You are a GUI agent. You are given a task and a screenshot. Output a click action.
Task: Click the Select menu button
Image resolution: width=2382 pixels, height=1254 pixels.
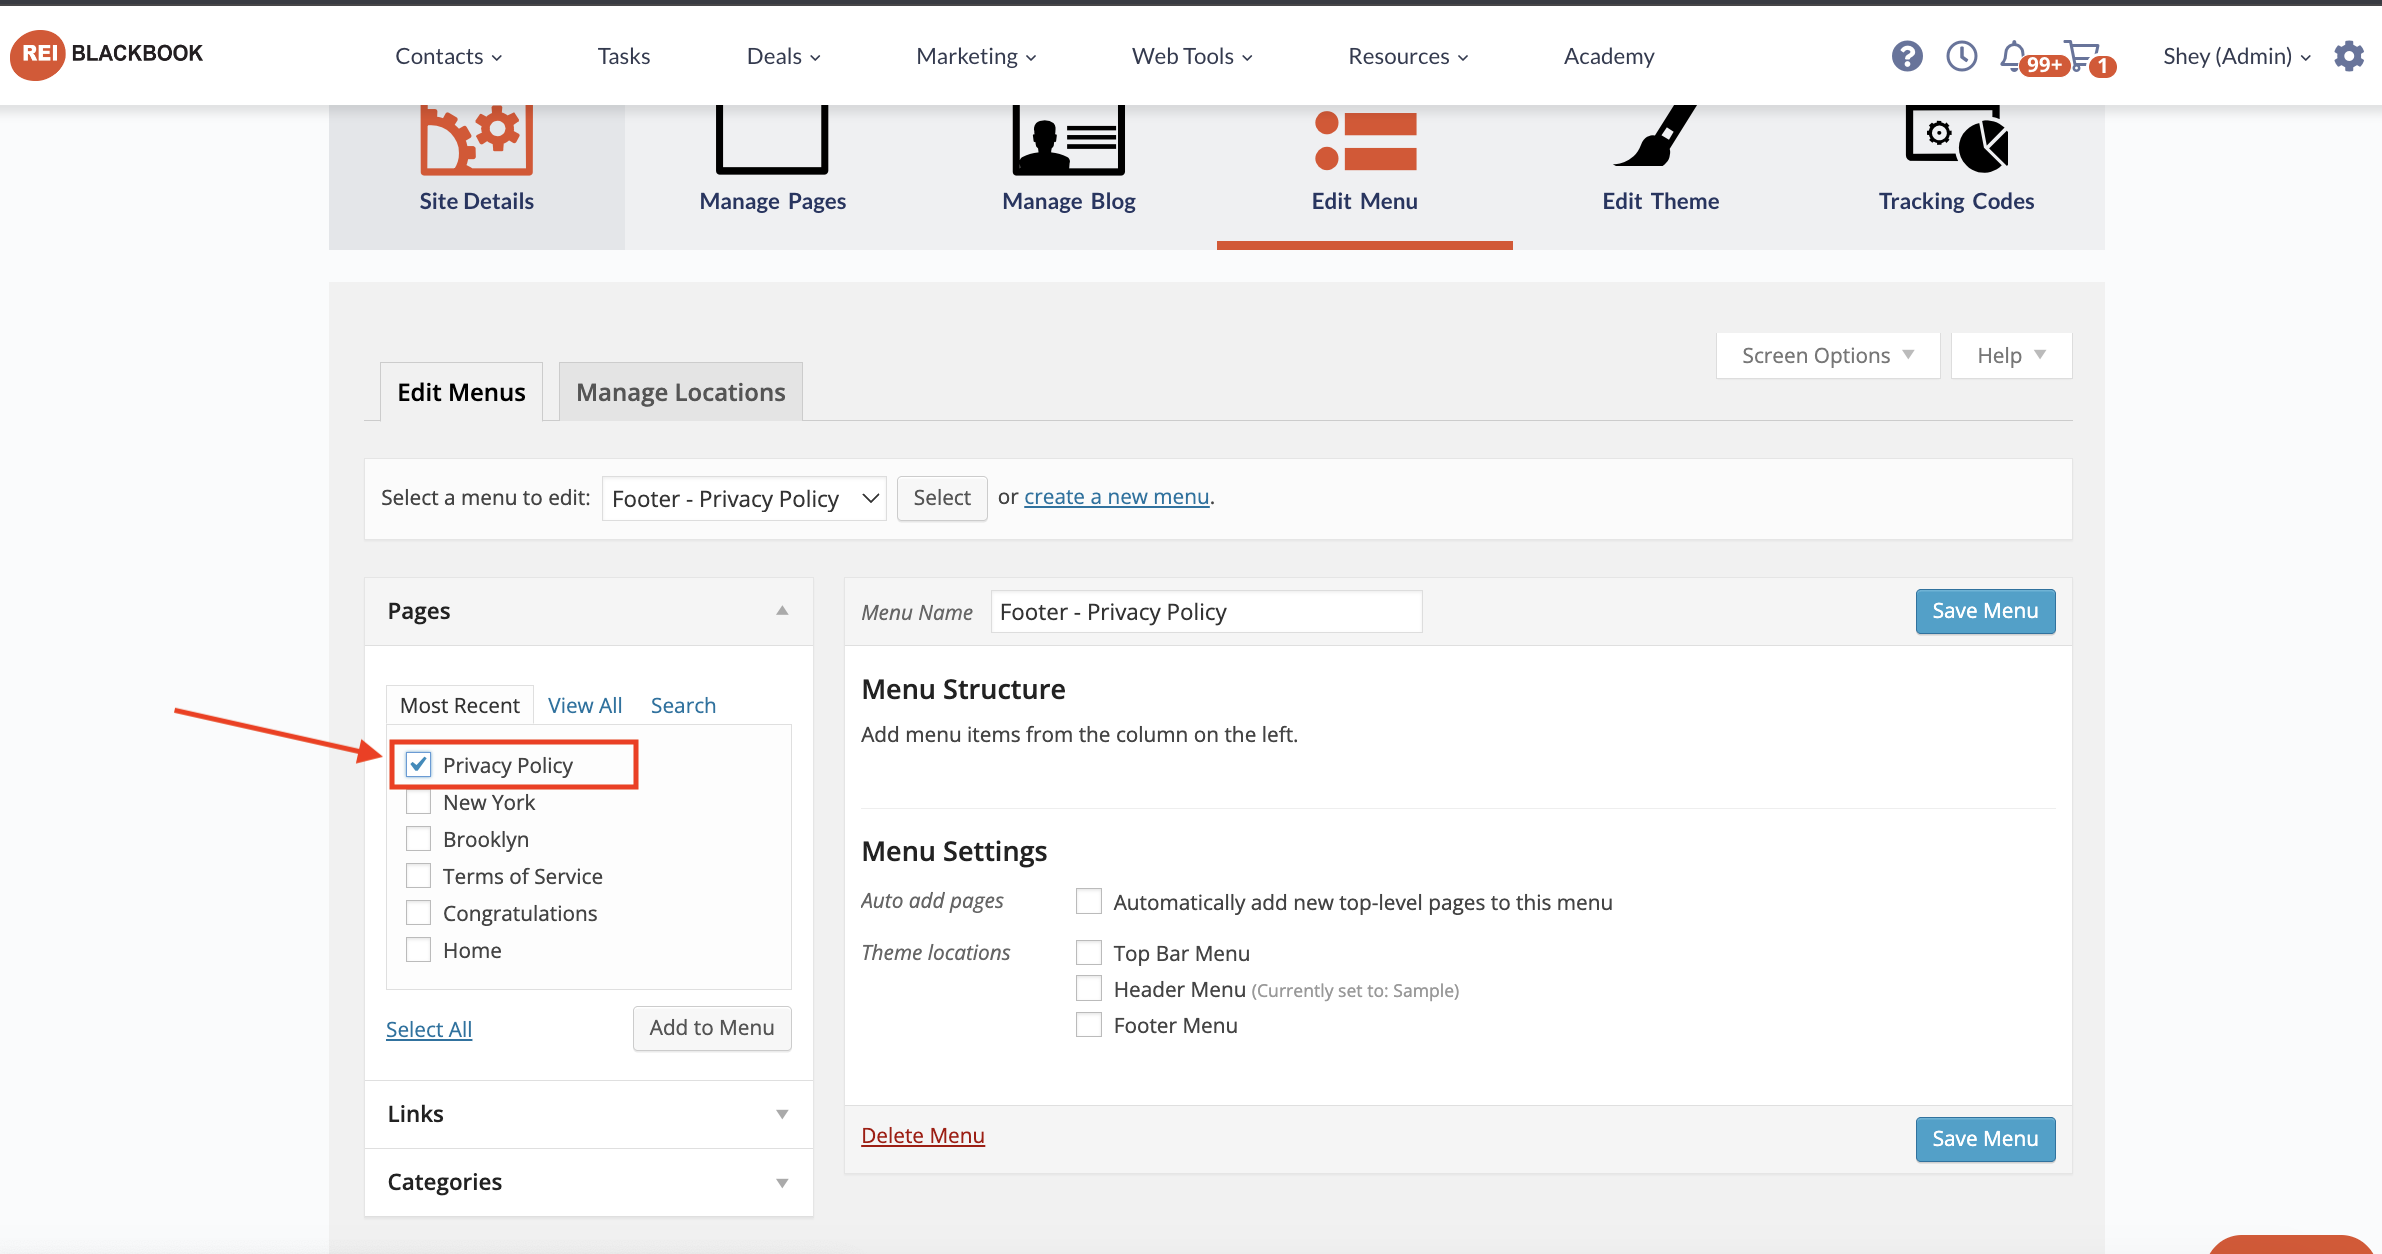coord(942,498)
